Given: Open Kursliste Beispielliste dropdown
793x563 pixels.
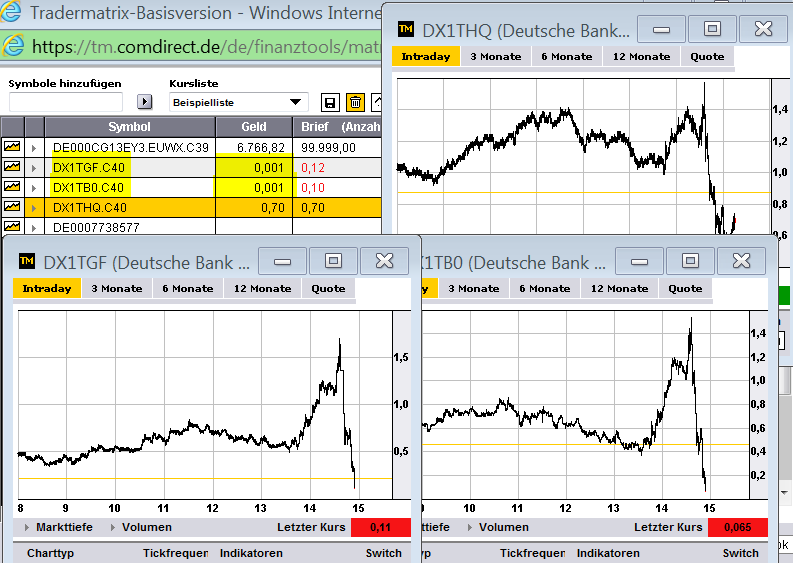Looking at the screenshot, I should coord(239,102).
